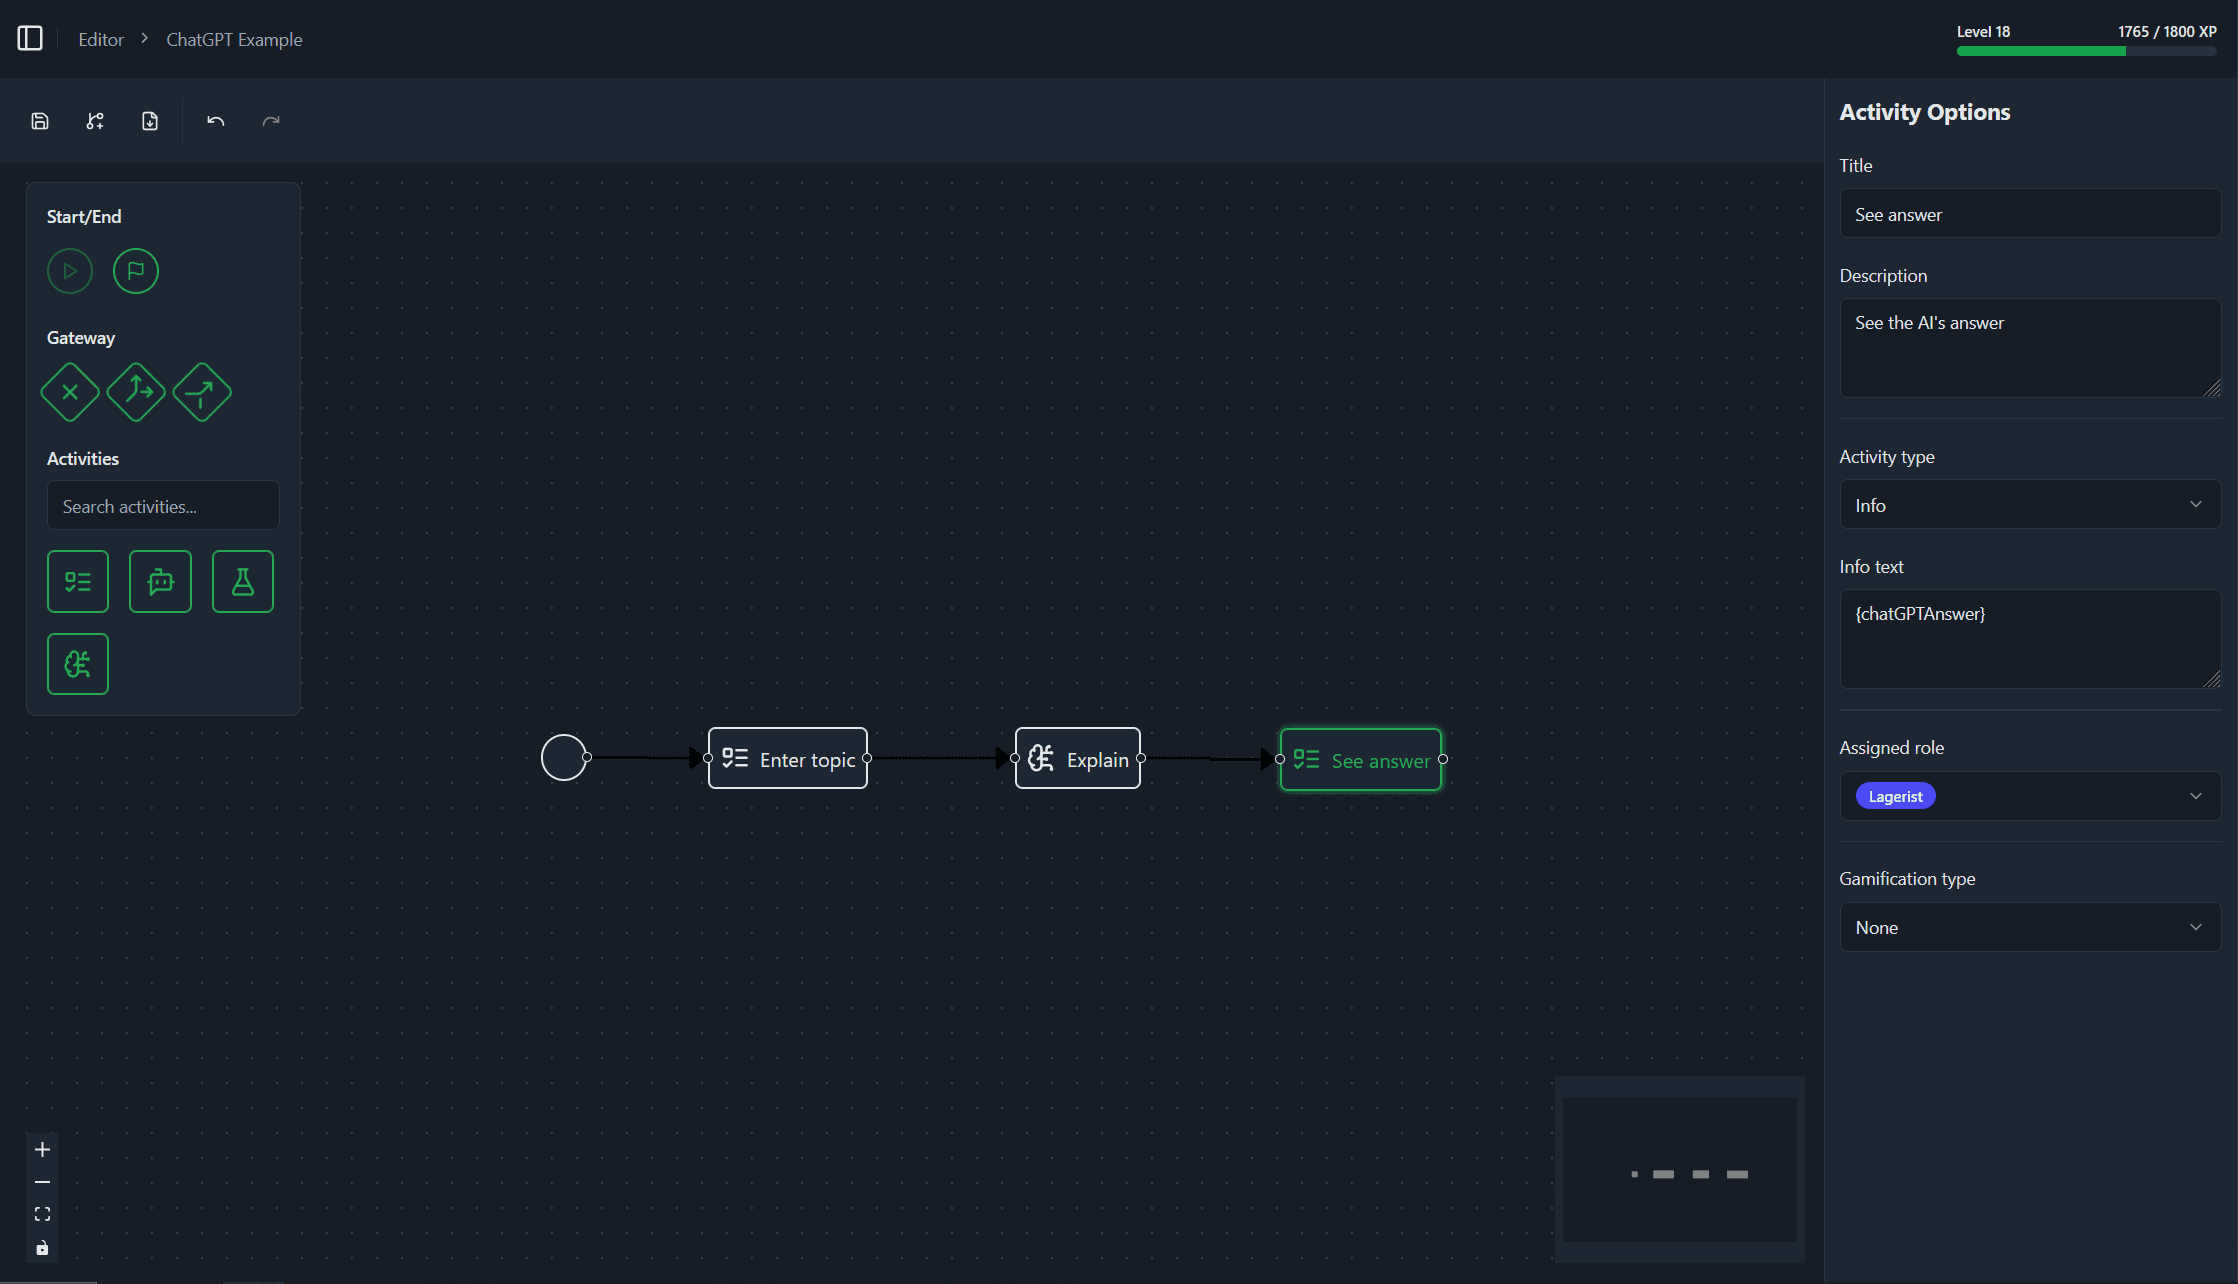Click the Level 18 label
This screenshot has width=2238, height=1284.
(x=1983, y=31)
